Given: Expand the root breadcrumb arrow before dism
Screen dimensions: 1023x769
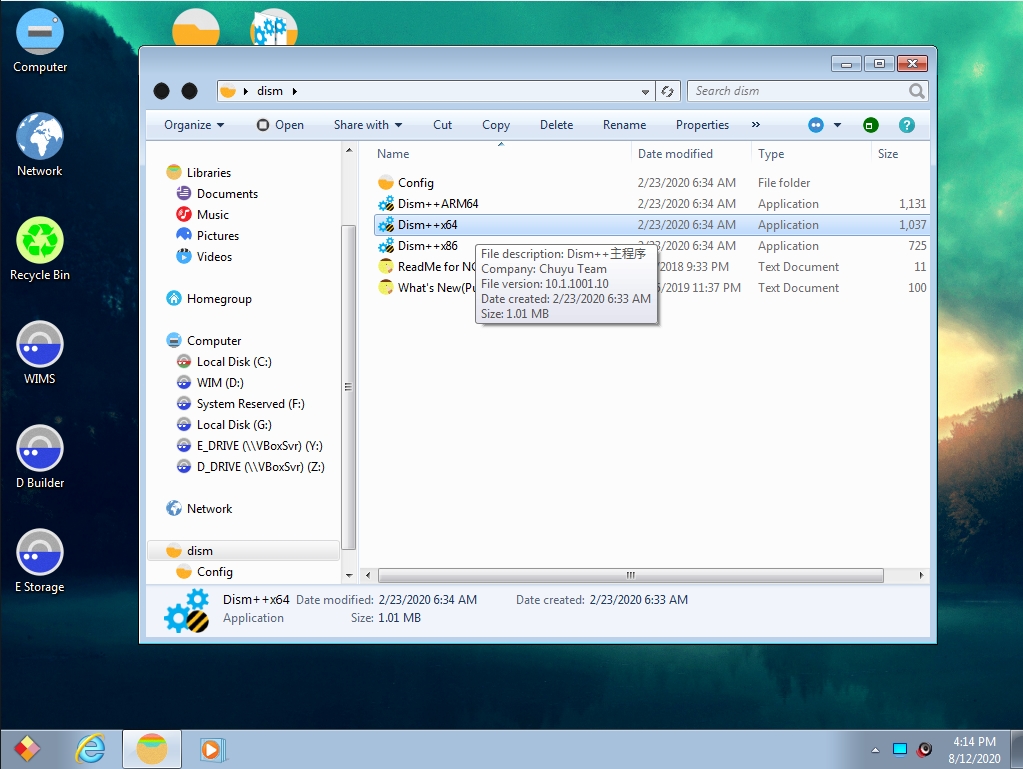Looking at the screenshot, I should pos(245,91).
